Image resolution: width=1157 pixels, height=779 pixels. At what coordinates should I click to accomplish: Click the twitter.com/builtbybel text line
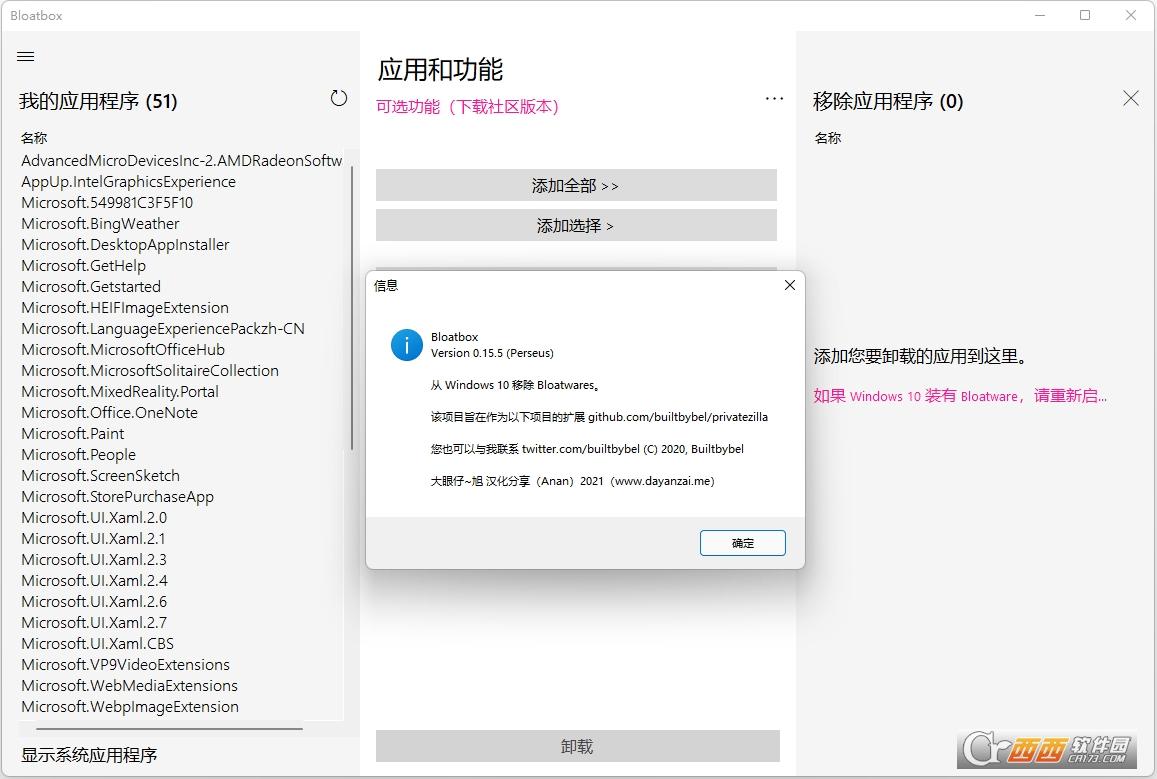tap(587, 449)
